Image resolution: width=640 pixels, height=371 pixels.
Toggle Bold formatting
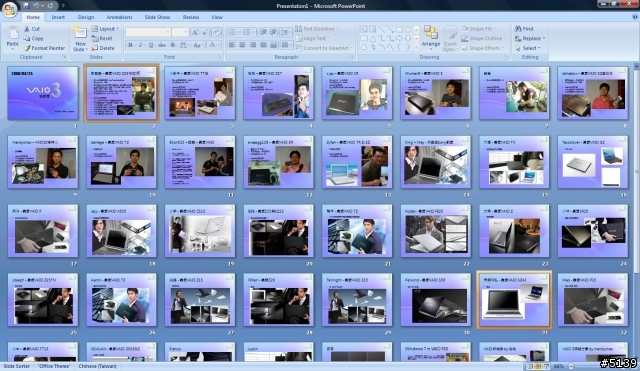pyautogui.click(x=130, y=45)
